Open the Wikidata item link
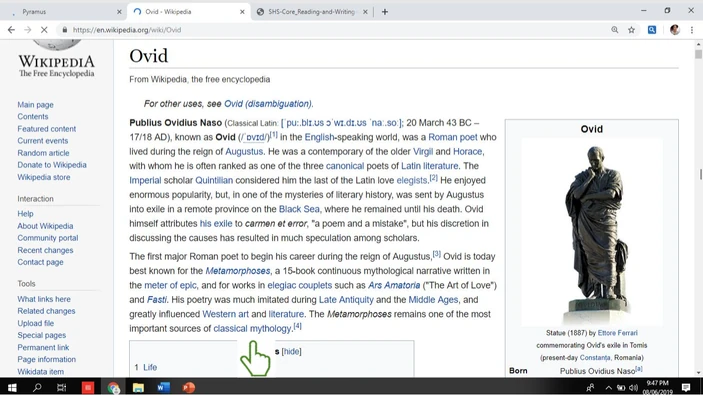Screen dimensions: 703x395 (40, 371)
